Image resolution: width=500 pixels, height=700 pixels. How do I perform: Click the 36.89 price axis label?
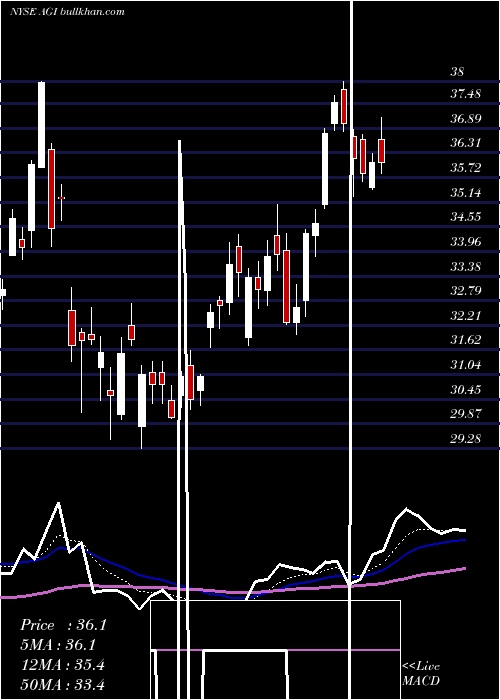pyautogui.click(x=466, y=118)
